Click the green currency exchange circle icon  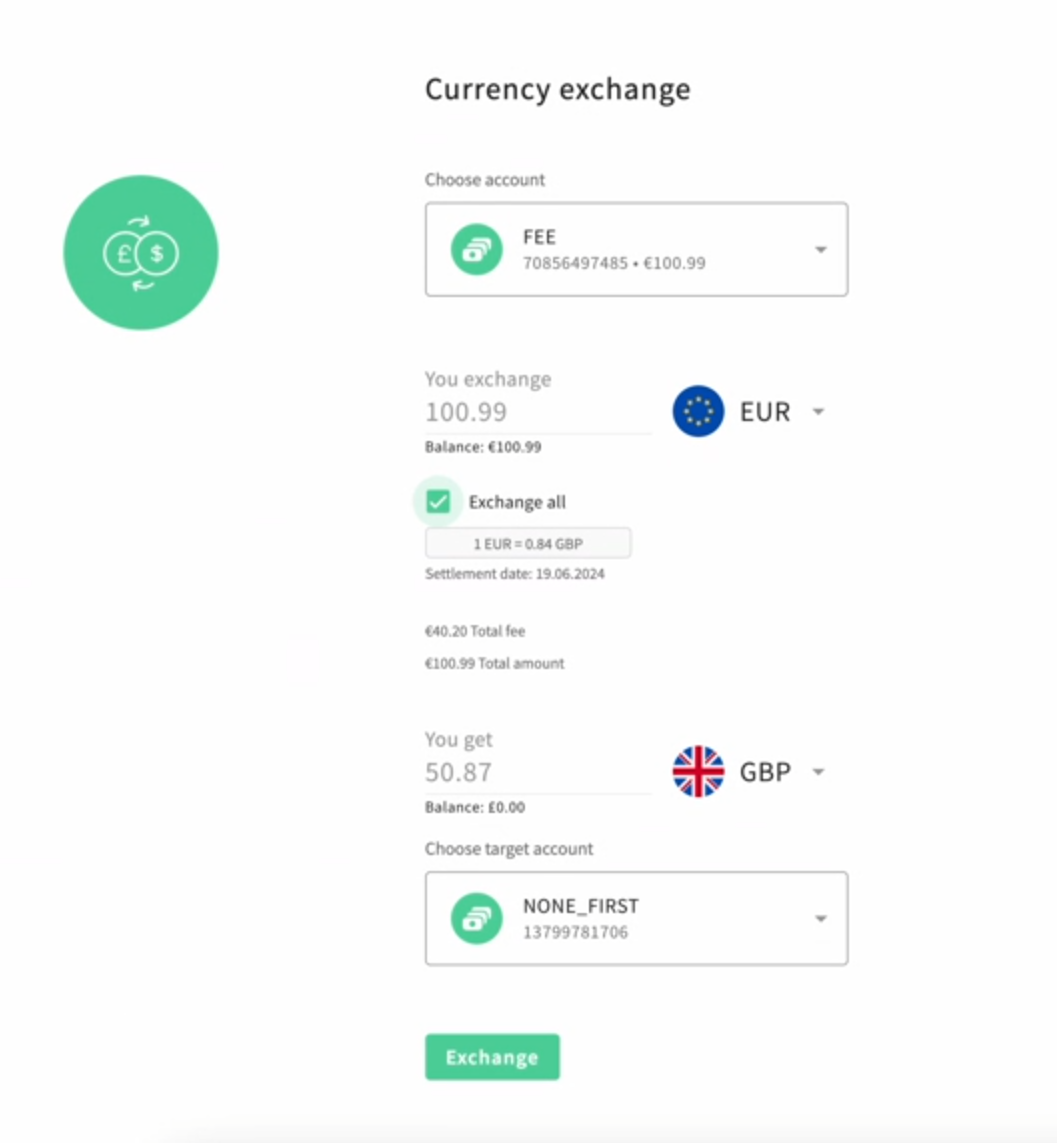(x=140, y=251)
